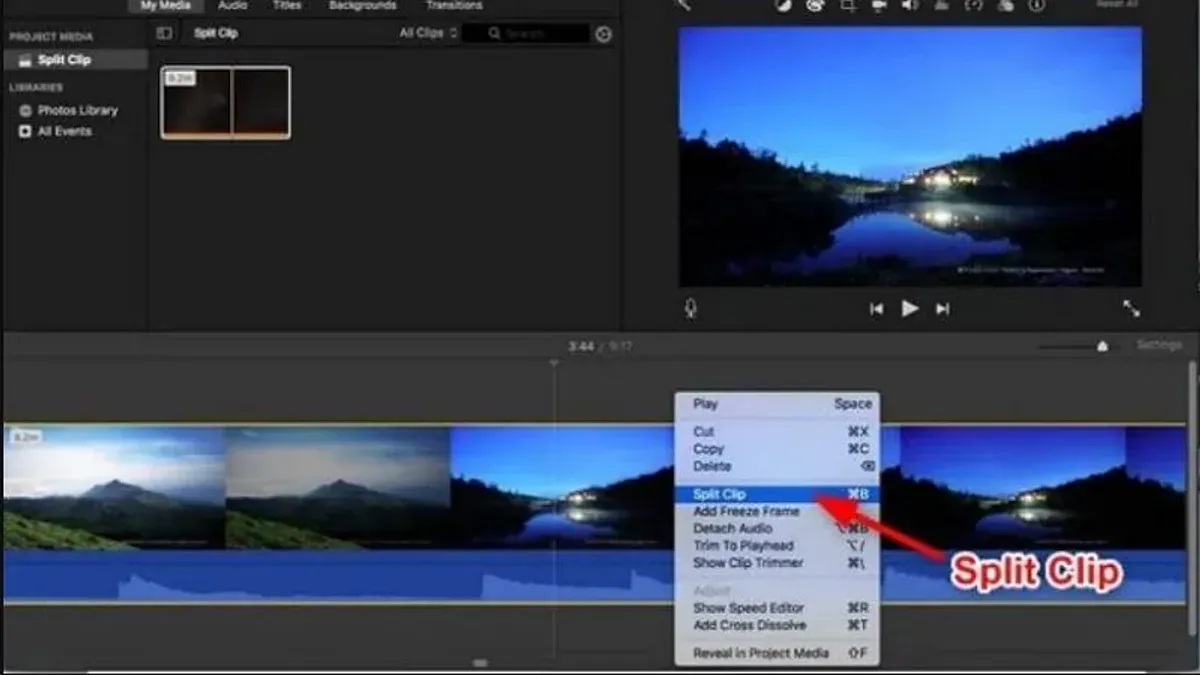Play the video in the viewer
Image resolution: width=1200 pixels, height=675 pixels.
(x=909, y=309)
